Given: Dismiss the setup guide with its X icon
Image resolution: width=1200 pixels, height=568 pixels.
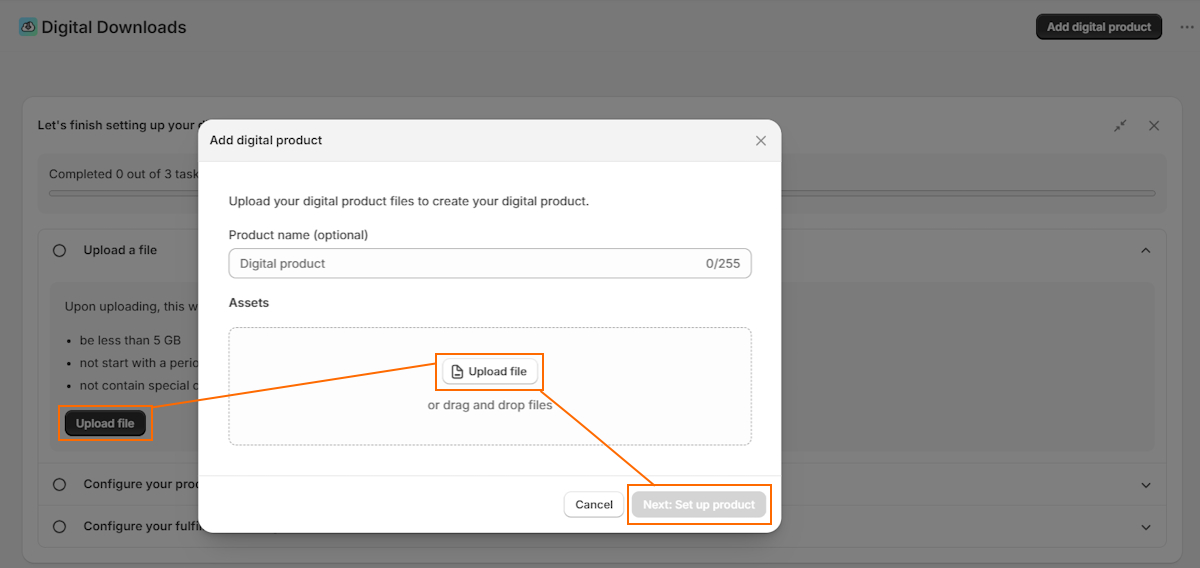Looking at the screenshot, I should (1154, 126).
